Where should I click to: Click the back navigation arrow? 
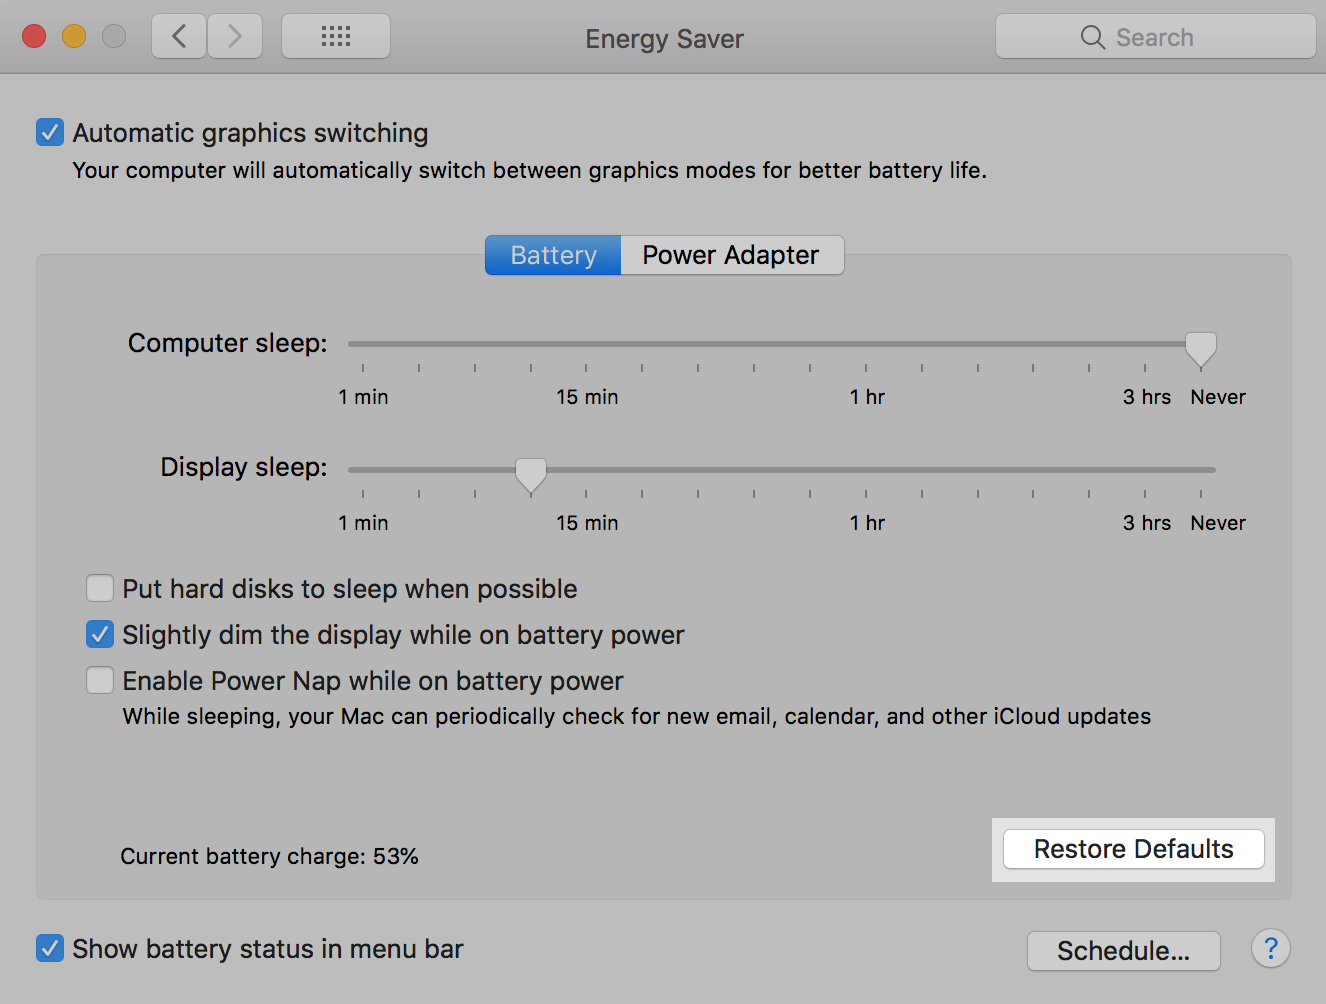[178, 36]
